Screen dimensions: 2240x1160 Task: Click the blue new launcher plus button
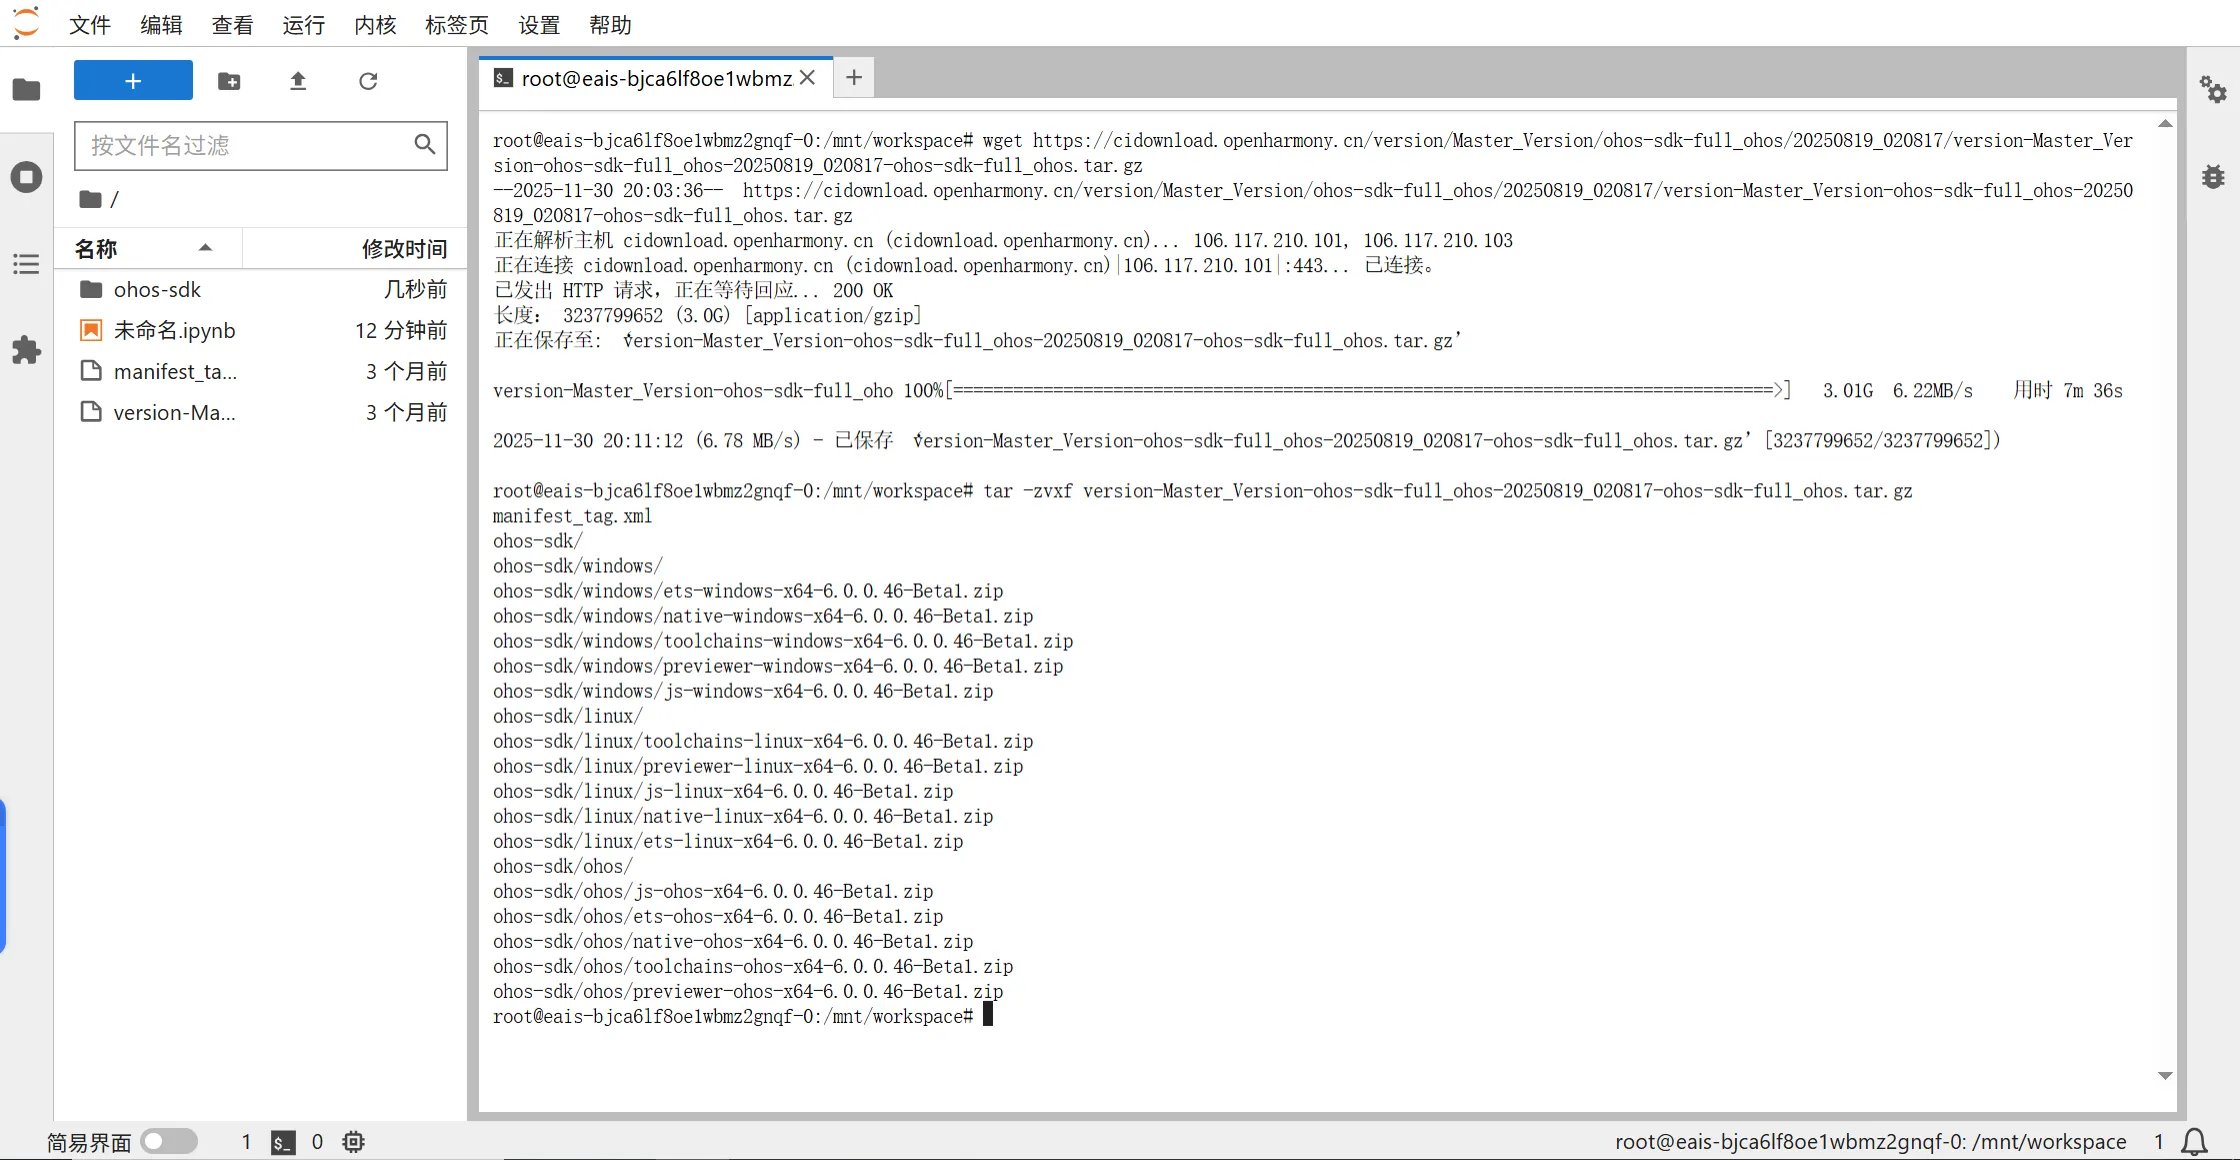tap(133, 81)
